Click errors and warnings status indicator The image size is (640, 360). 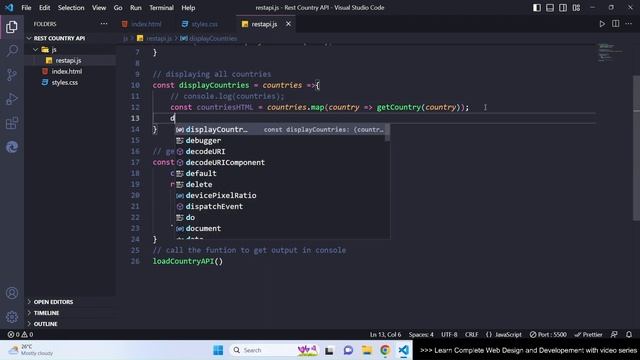click(x=20, y=335)
